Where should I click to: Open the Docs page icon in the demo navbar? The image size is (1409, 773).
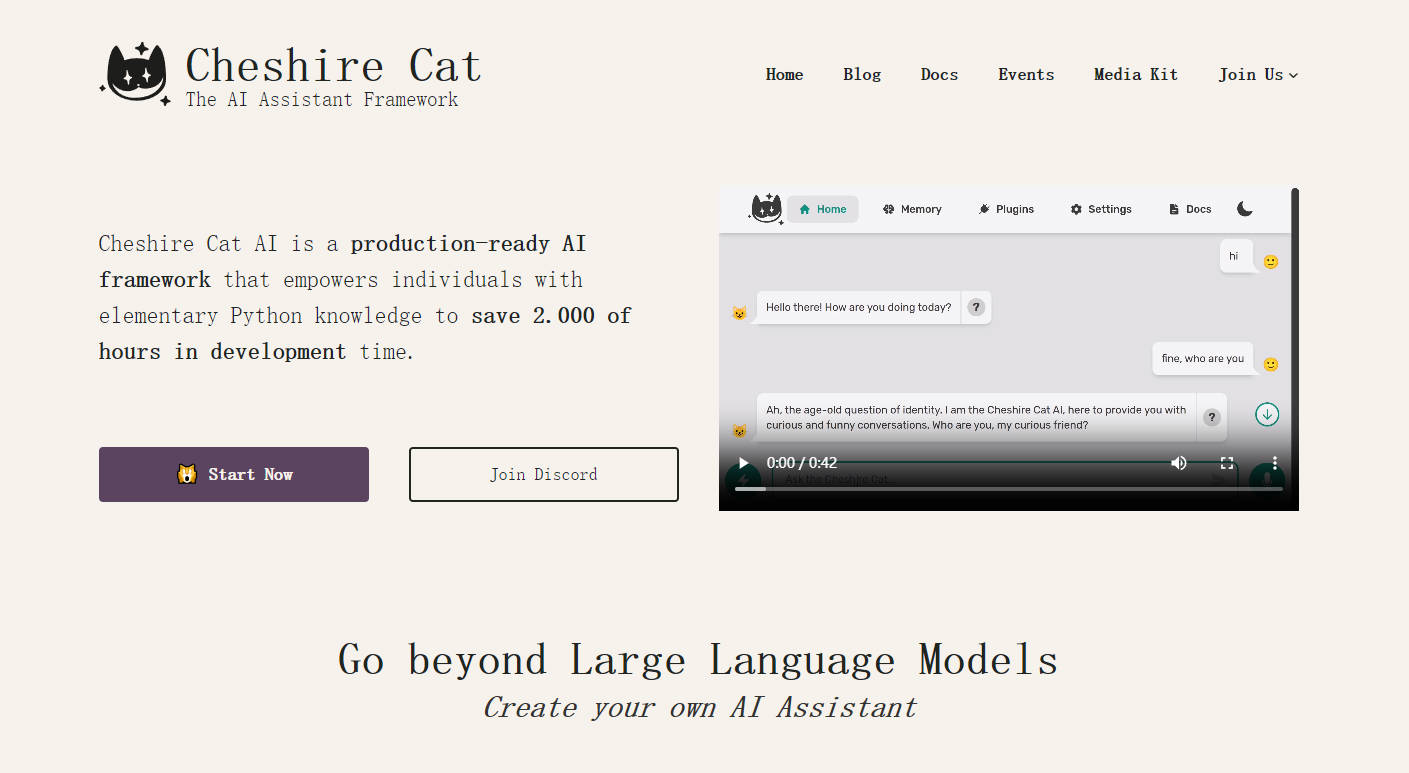coord(1172,208)
